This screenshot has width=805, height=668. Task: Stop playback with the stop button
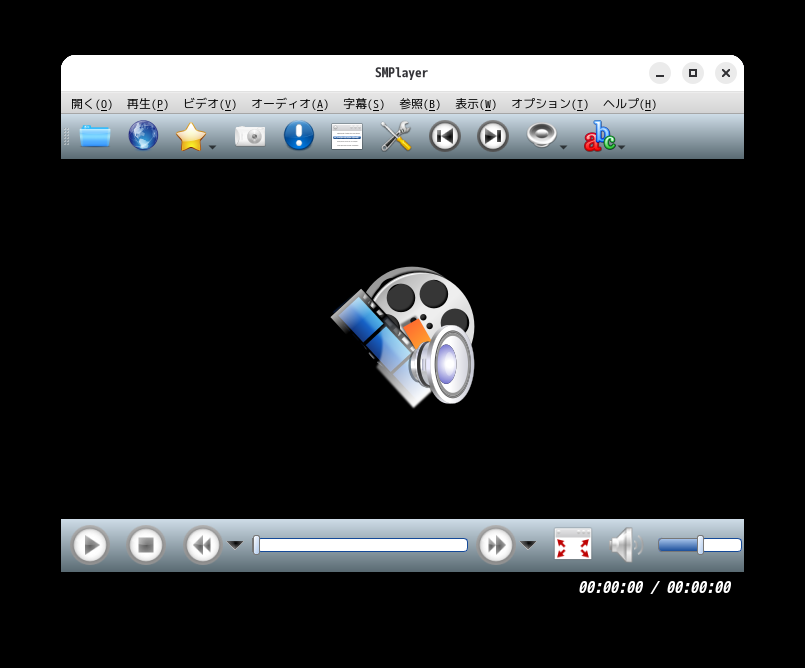(x=146, y=545)
